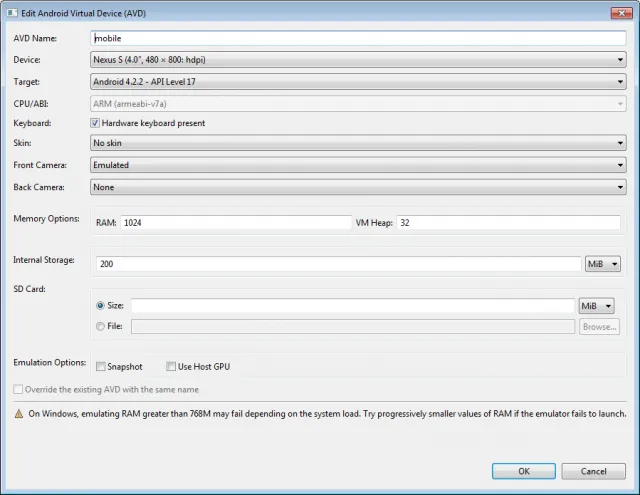Image resolution: width=640 pixels, height=495 pixels.
Task: Select the SD Card File radio button
Action: point(100,326)
